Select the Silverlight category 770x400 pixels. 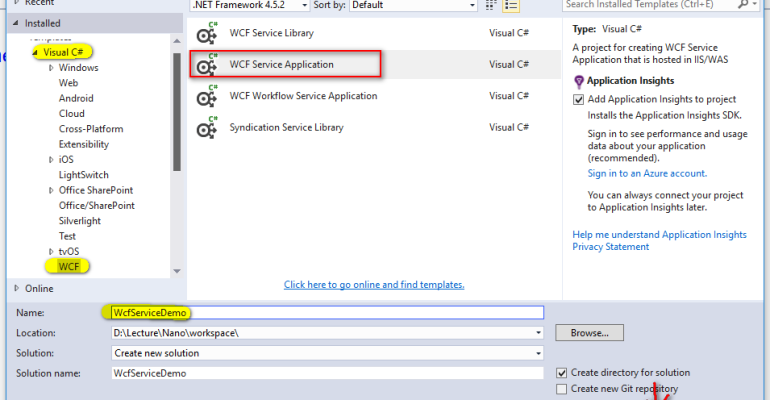[80, 220]
